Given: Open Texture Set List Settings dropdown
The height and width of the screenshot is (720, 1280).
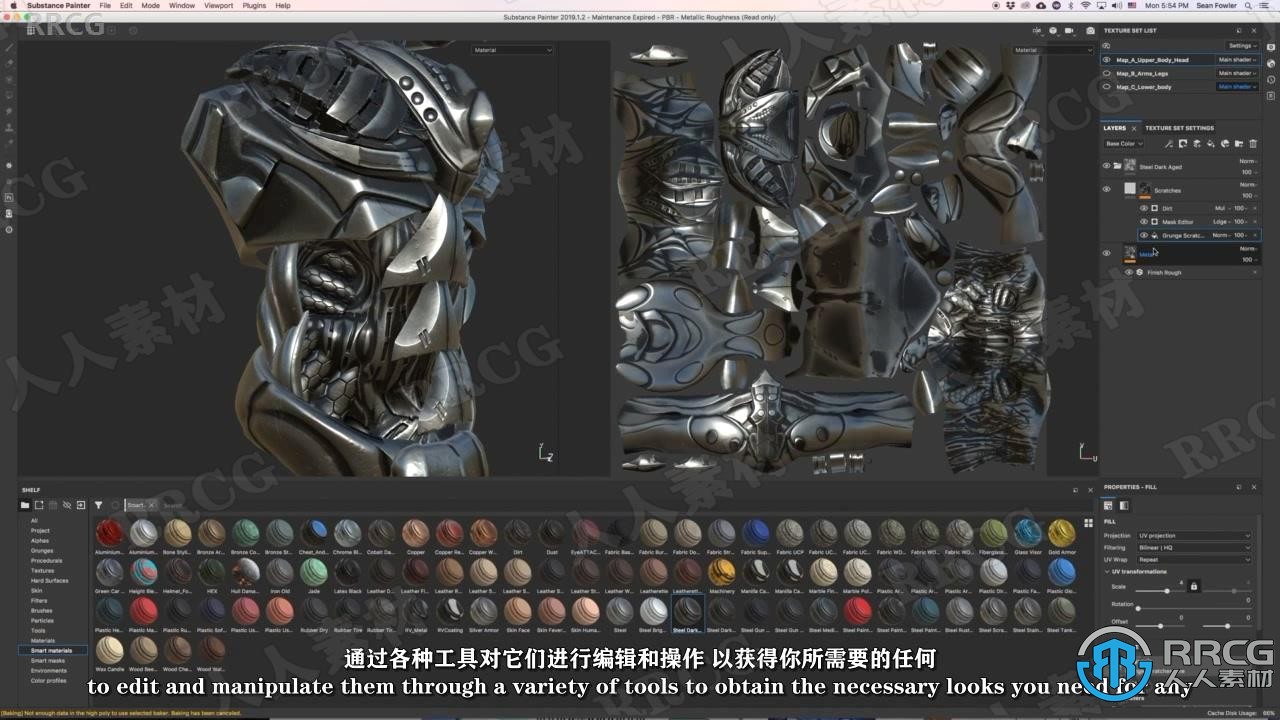Looking at the screenshot, I should (x=1241, y=46).
